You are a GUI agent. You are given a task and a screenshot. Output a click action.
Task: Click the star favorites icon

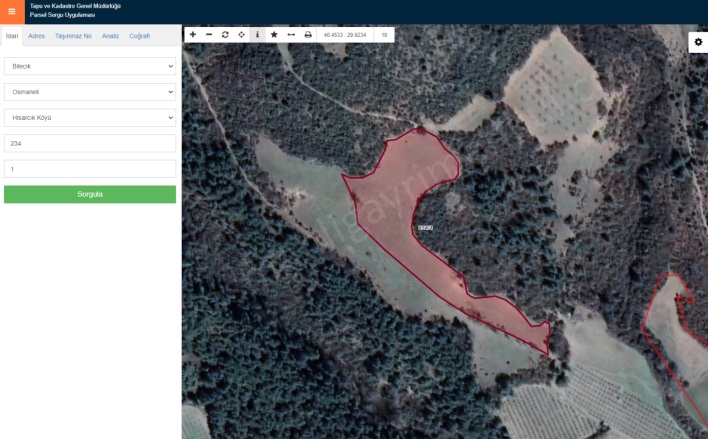274,34
